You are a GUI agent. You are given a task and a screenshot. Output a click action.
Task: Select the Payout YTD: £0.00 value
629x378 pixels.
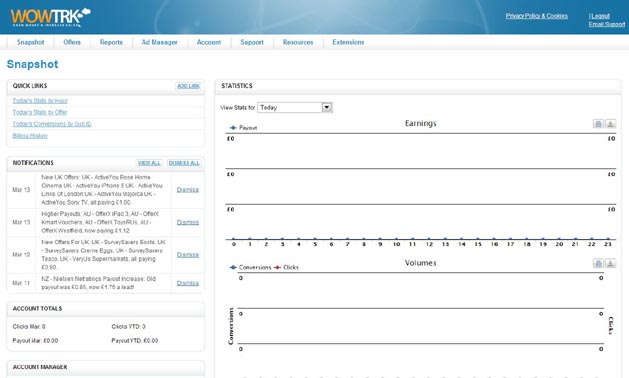click(x=135, y=341)
